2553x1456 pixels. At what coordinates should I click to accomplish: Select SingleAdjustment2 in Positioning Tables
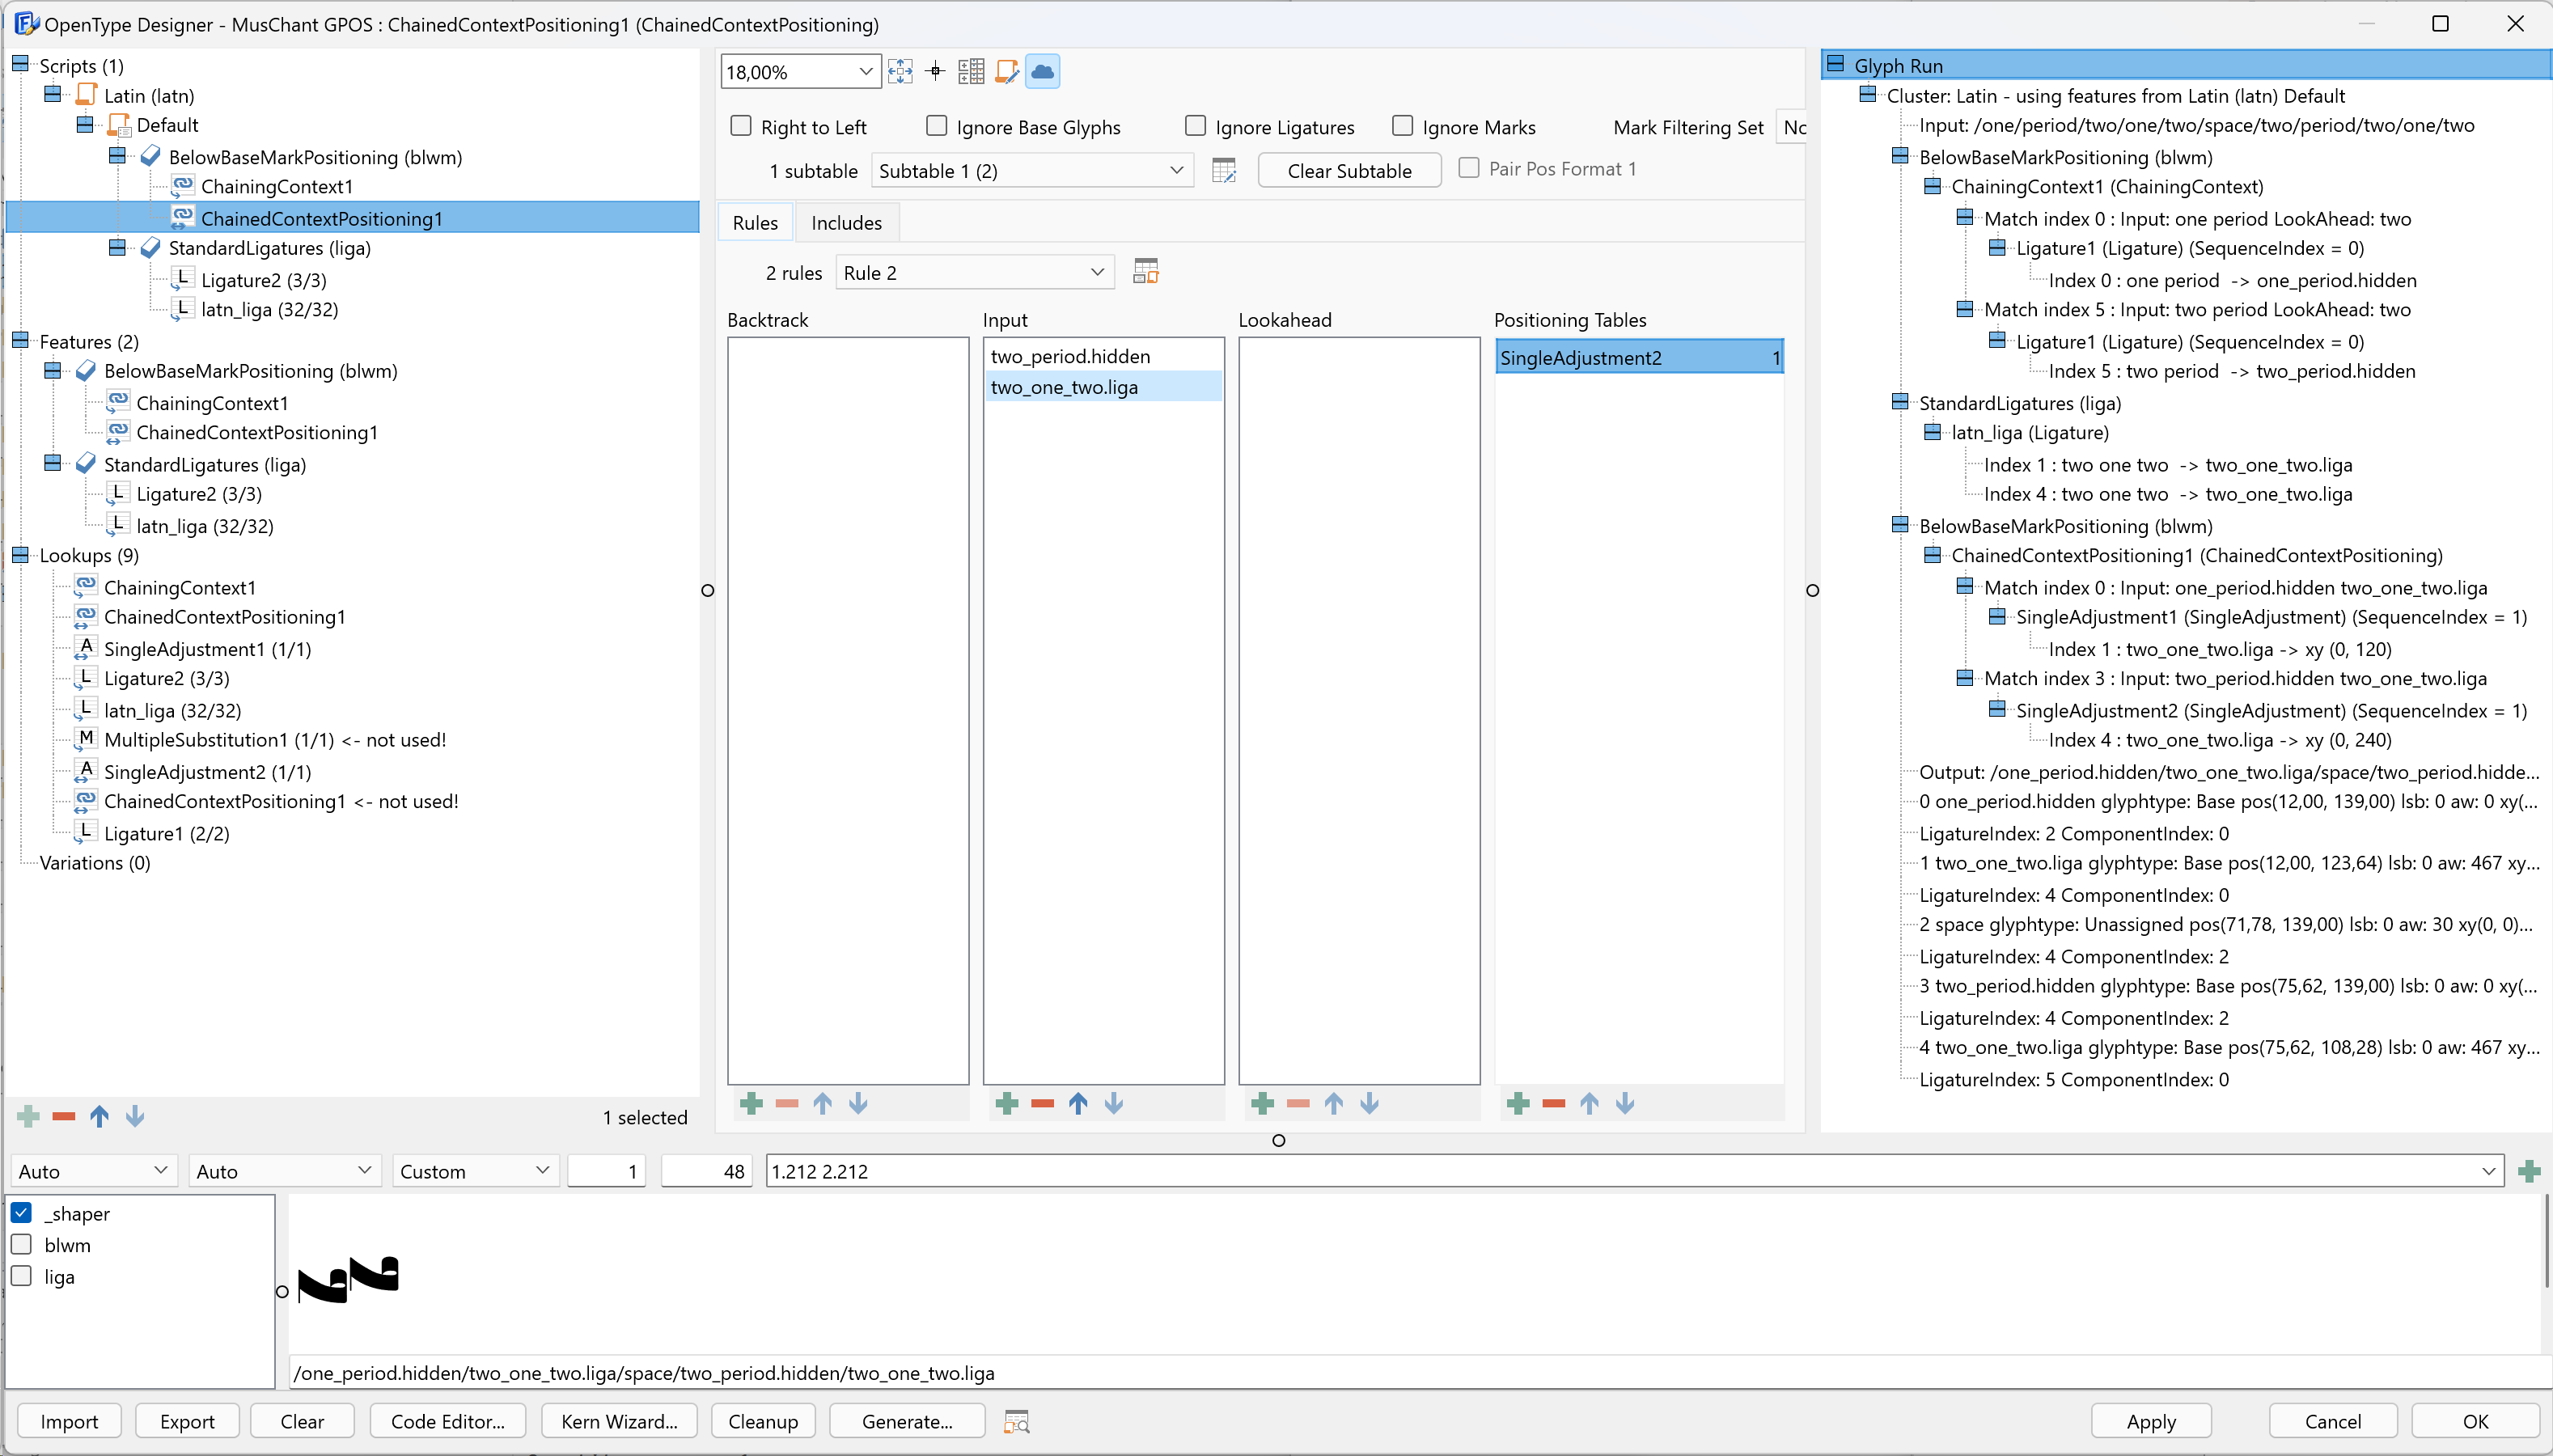[1639, 358]
